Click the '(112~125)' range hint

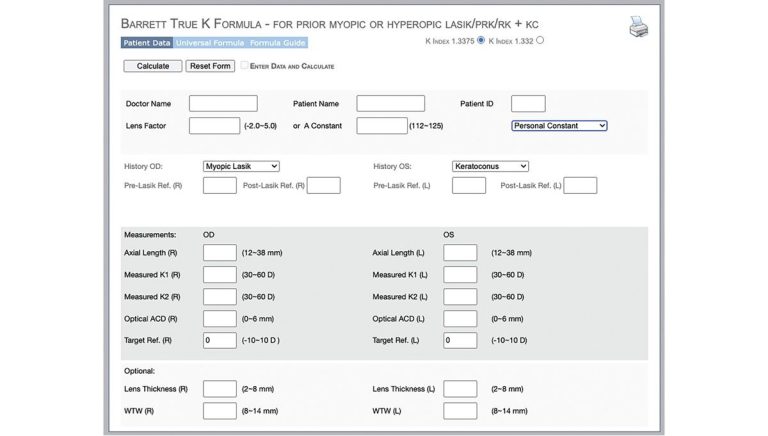(426, 125)
